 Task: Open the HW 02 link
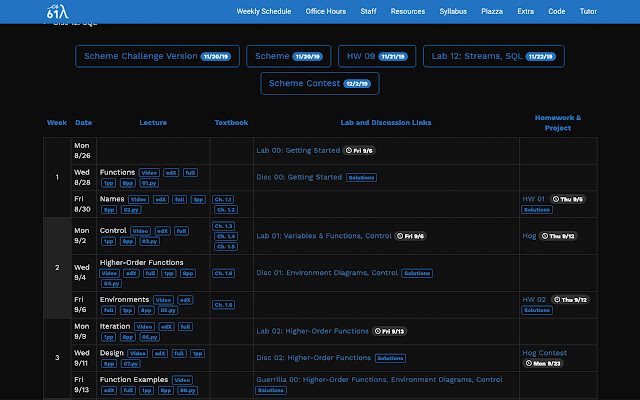[x=534, y=300]
